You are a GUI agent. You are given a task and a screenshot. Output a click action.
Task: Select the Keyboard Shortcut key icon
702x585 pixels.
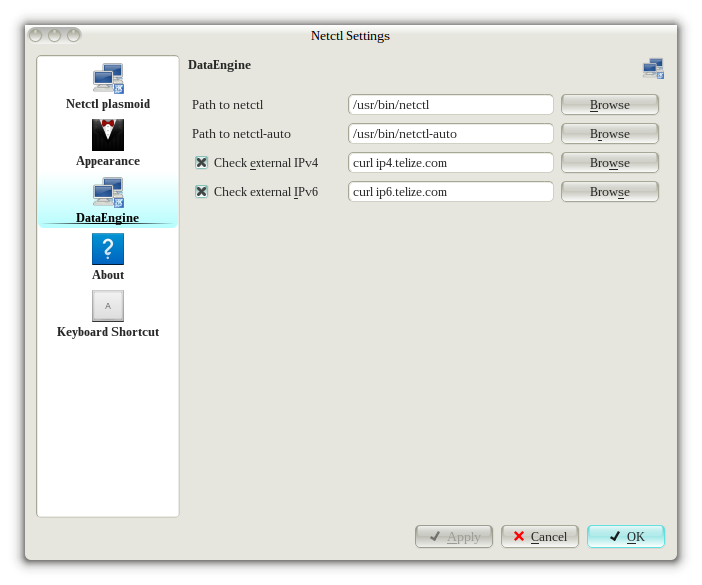[x=108, y=306]
